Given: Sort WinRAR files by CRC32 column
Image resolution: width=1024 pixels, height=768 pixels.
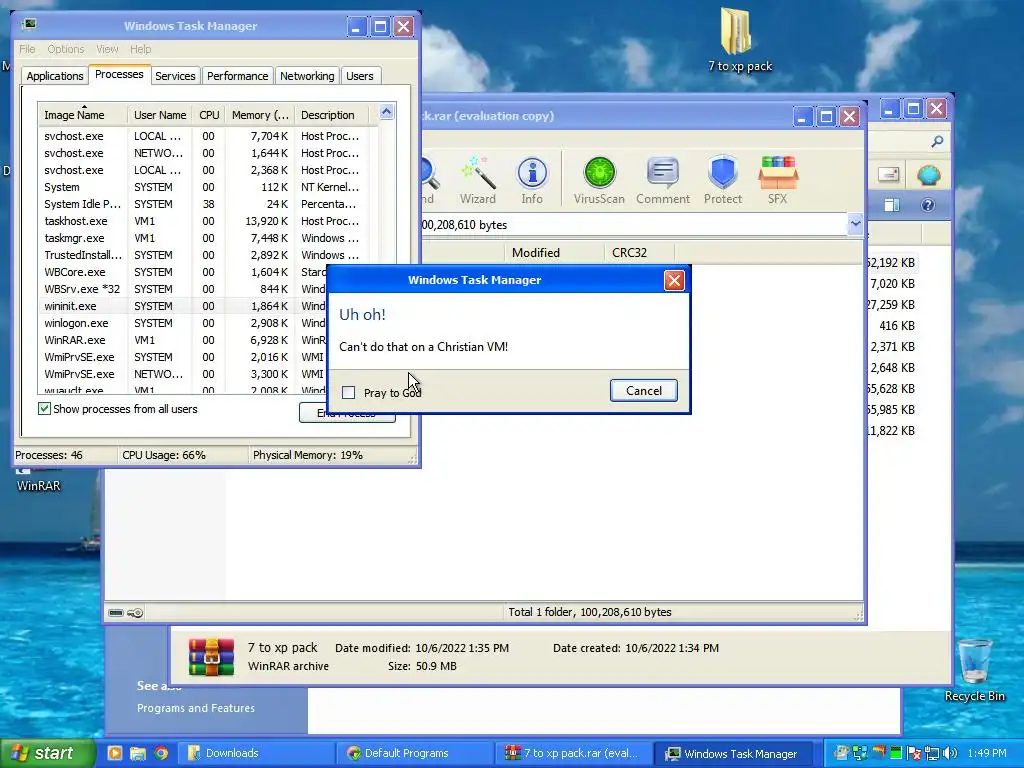Looking at the screenshot, I should click(x=639, y=253).
